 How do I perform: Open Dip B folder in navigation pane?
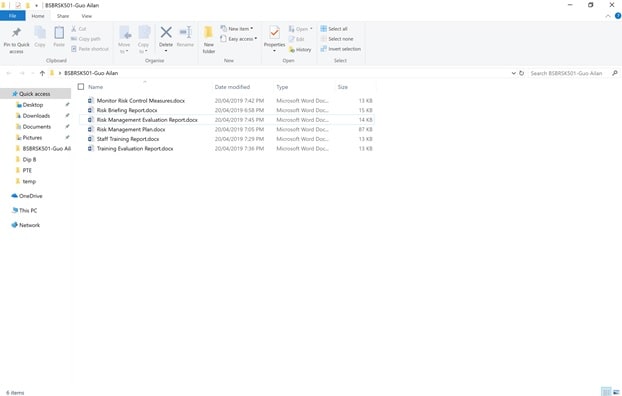coord(29,159)
